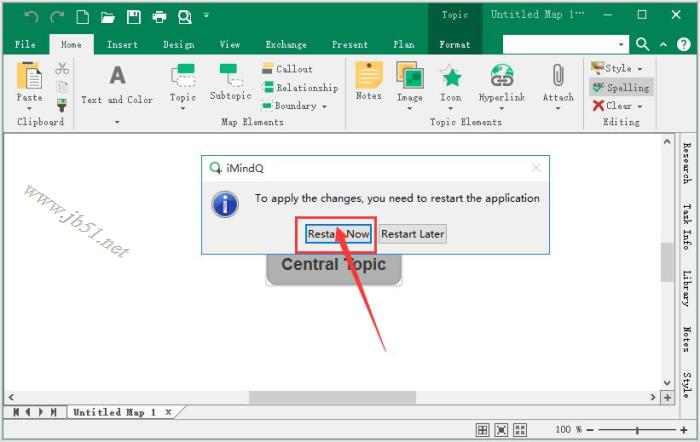
Task: Select the Central Topic node
Action: [x=334, y=269]
